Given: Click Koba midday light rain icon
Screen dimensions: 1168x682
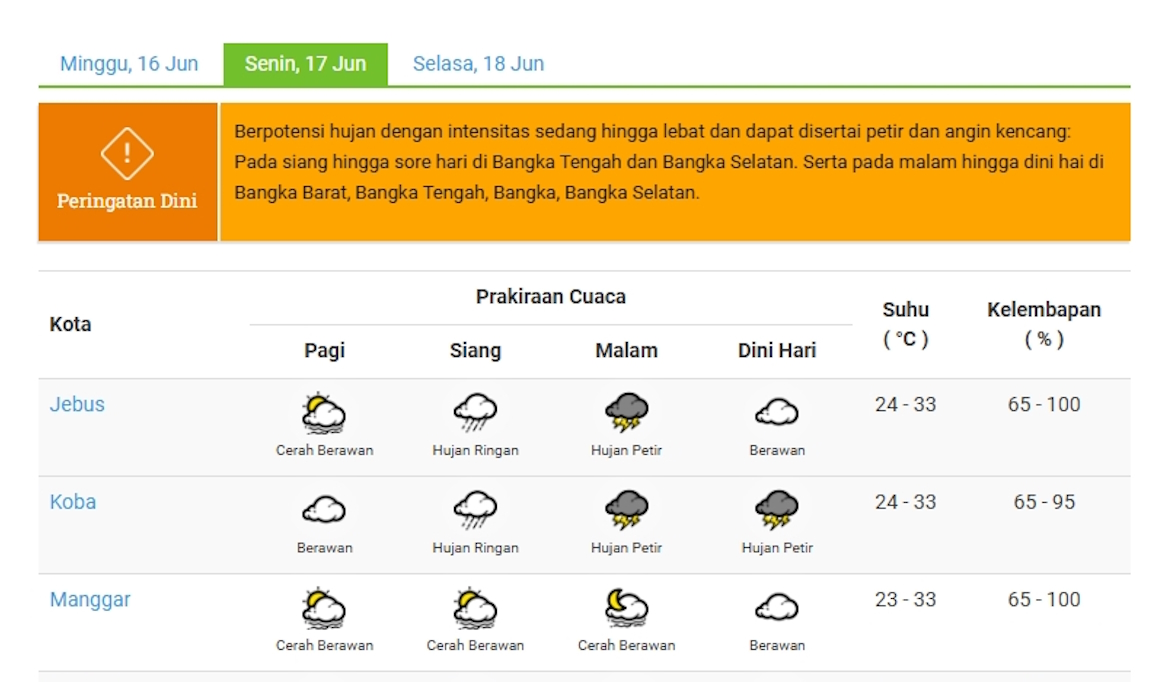Looking at the screenshot, I should point(475,510).
